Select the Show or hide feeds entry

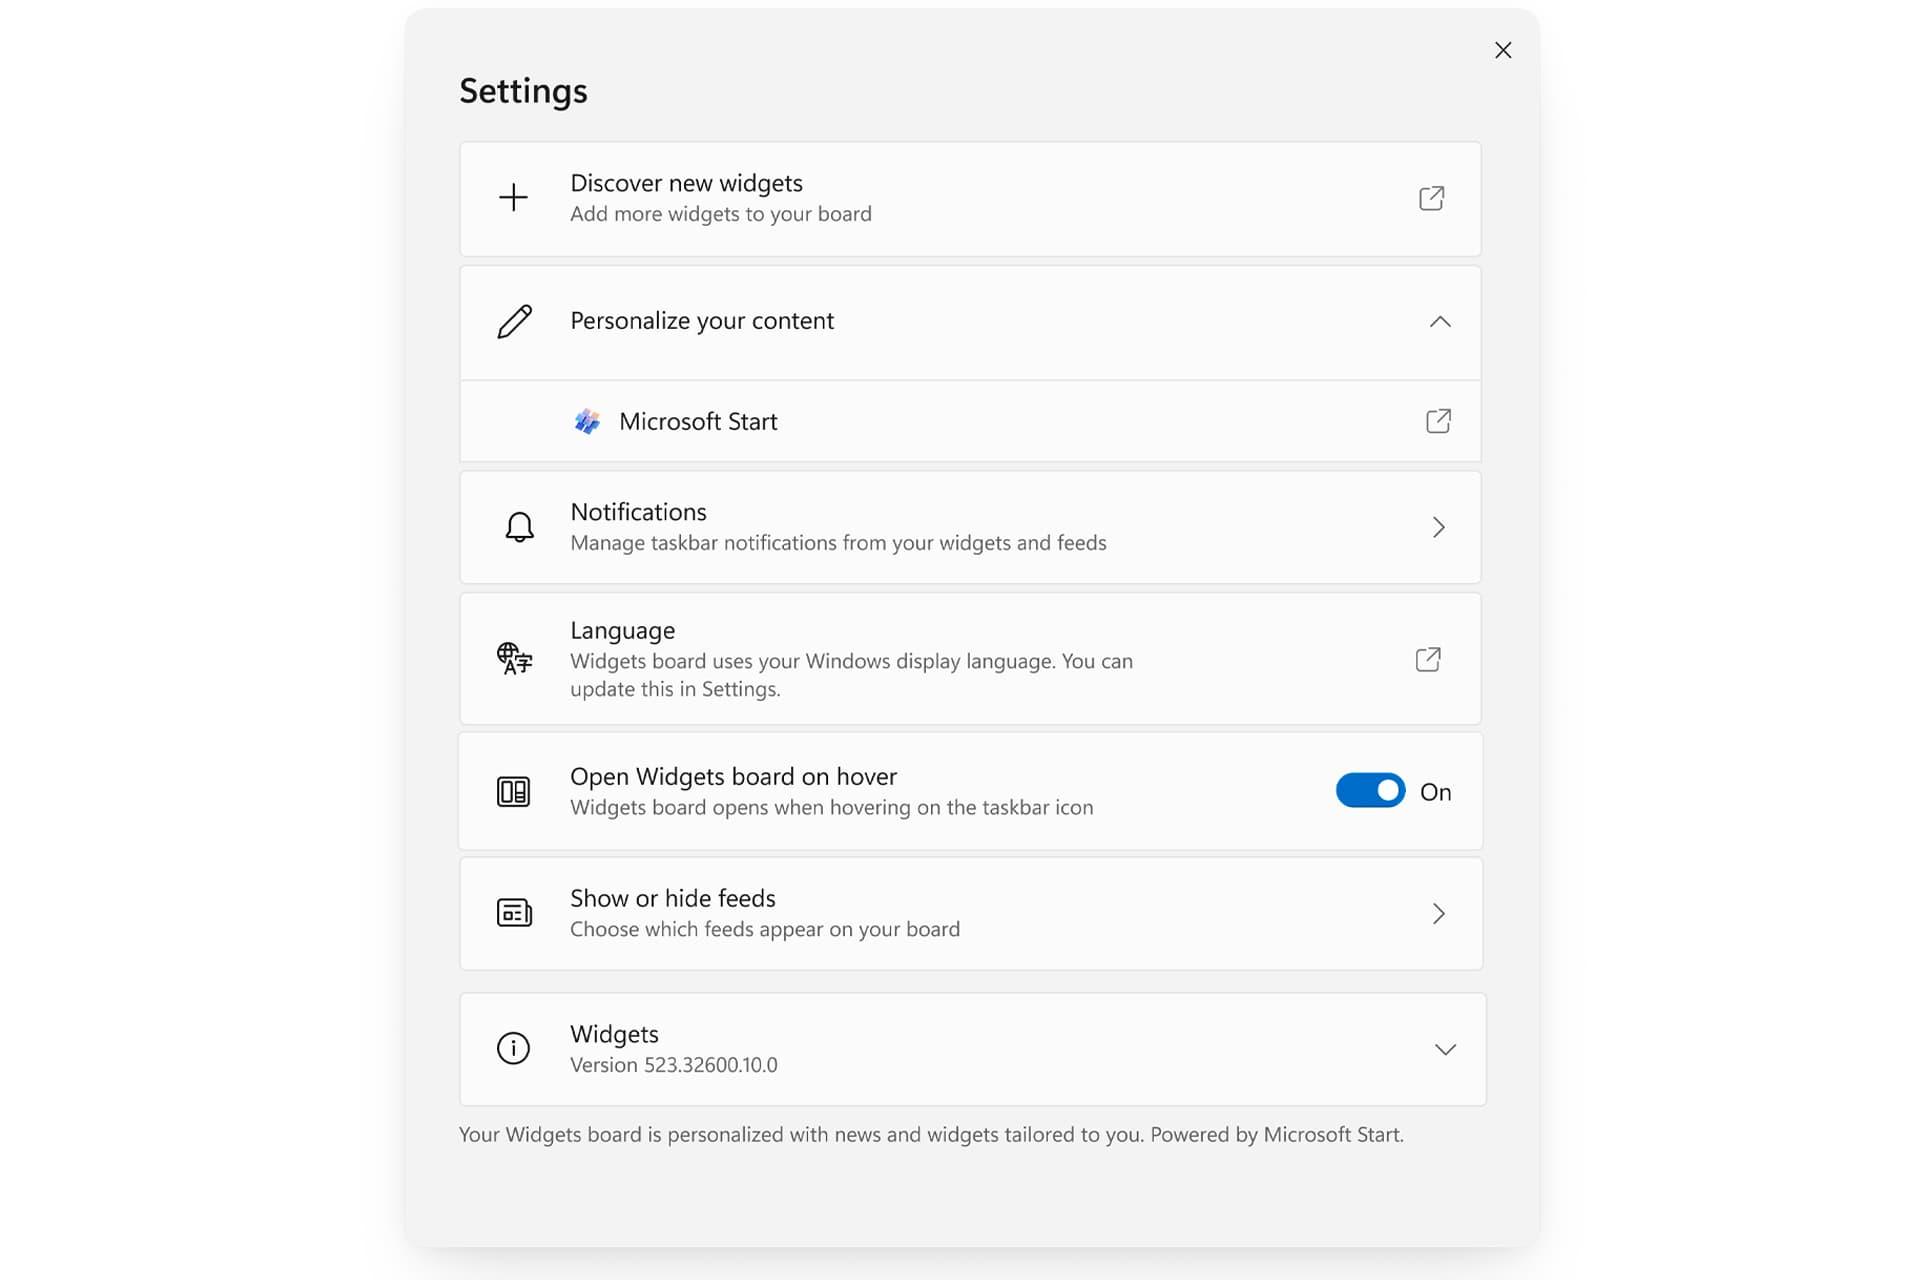click(x=970, y=913)
